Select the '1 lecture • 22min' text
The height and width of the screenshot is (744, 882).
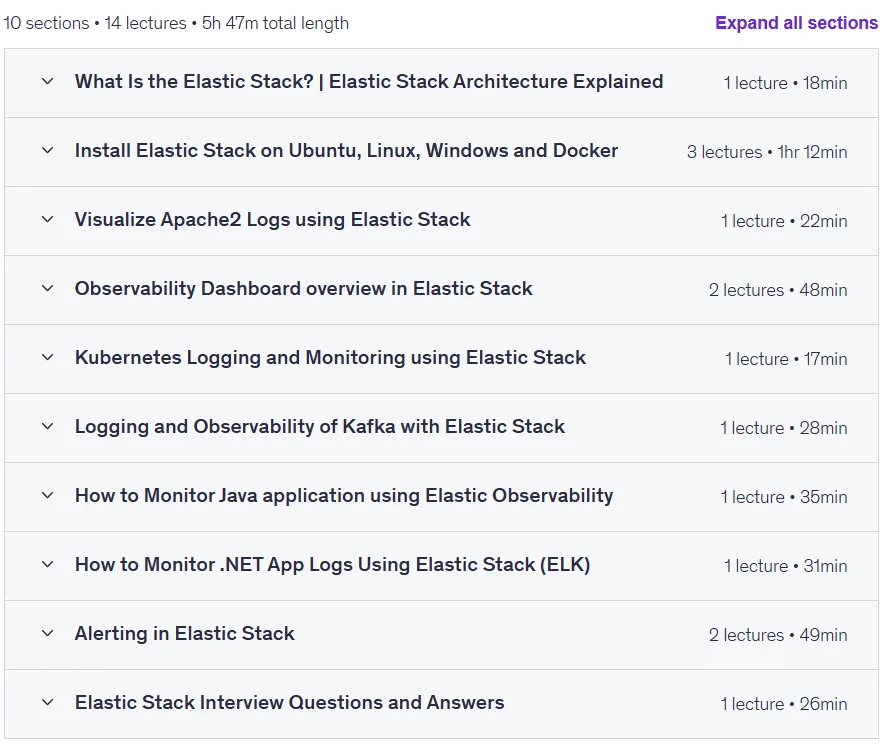784,221
